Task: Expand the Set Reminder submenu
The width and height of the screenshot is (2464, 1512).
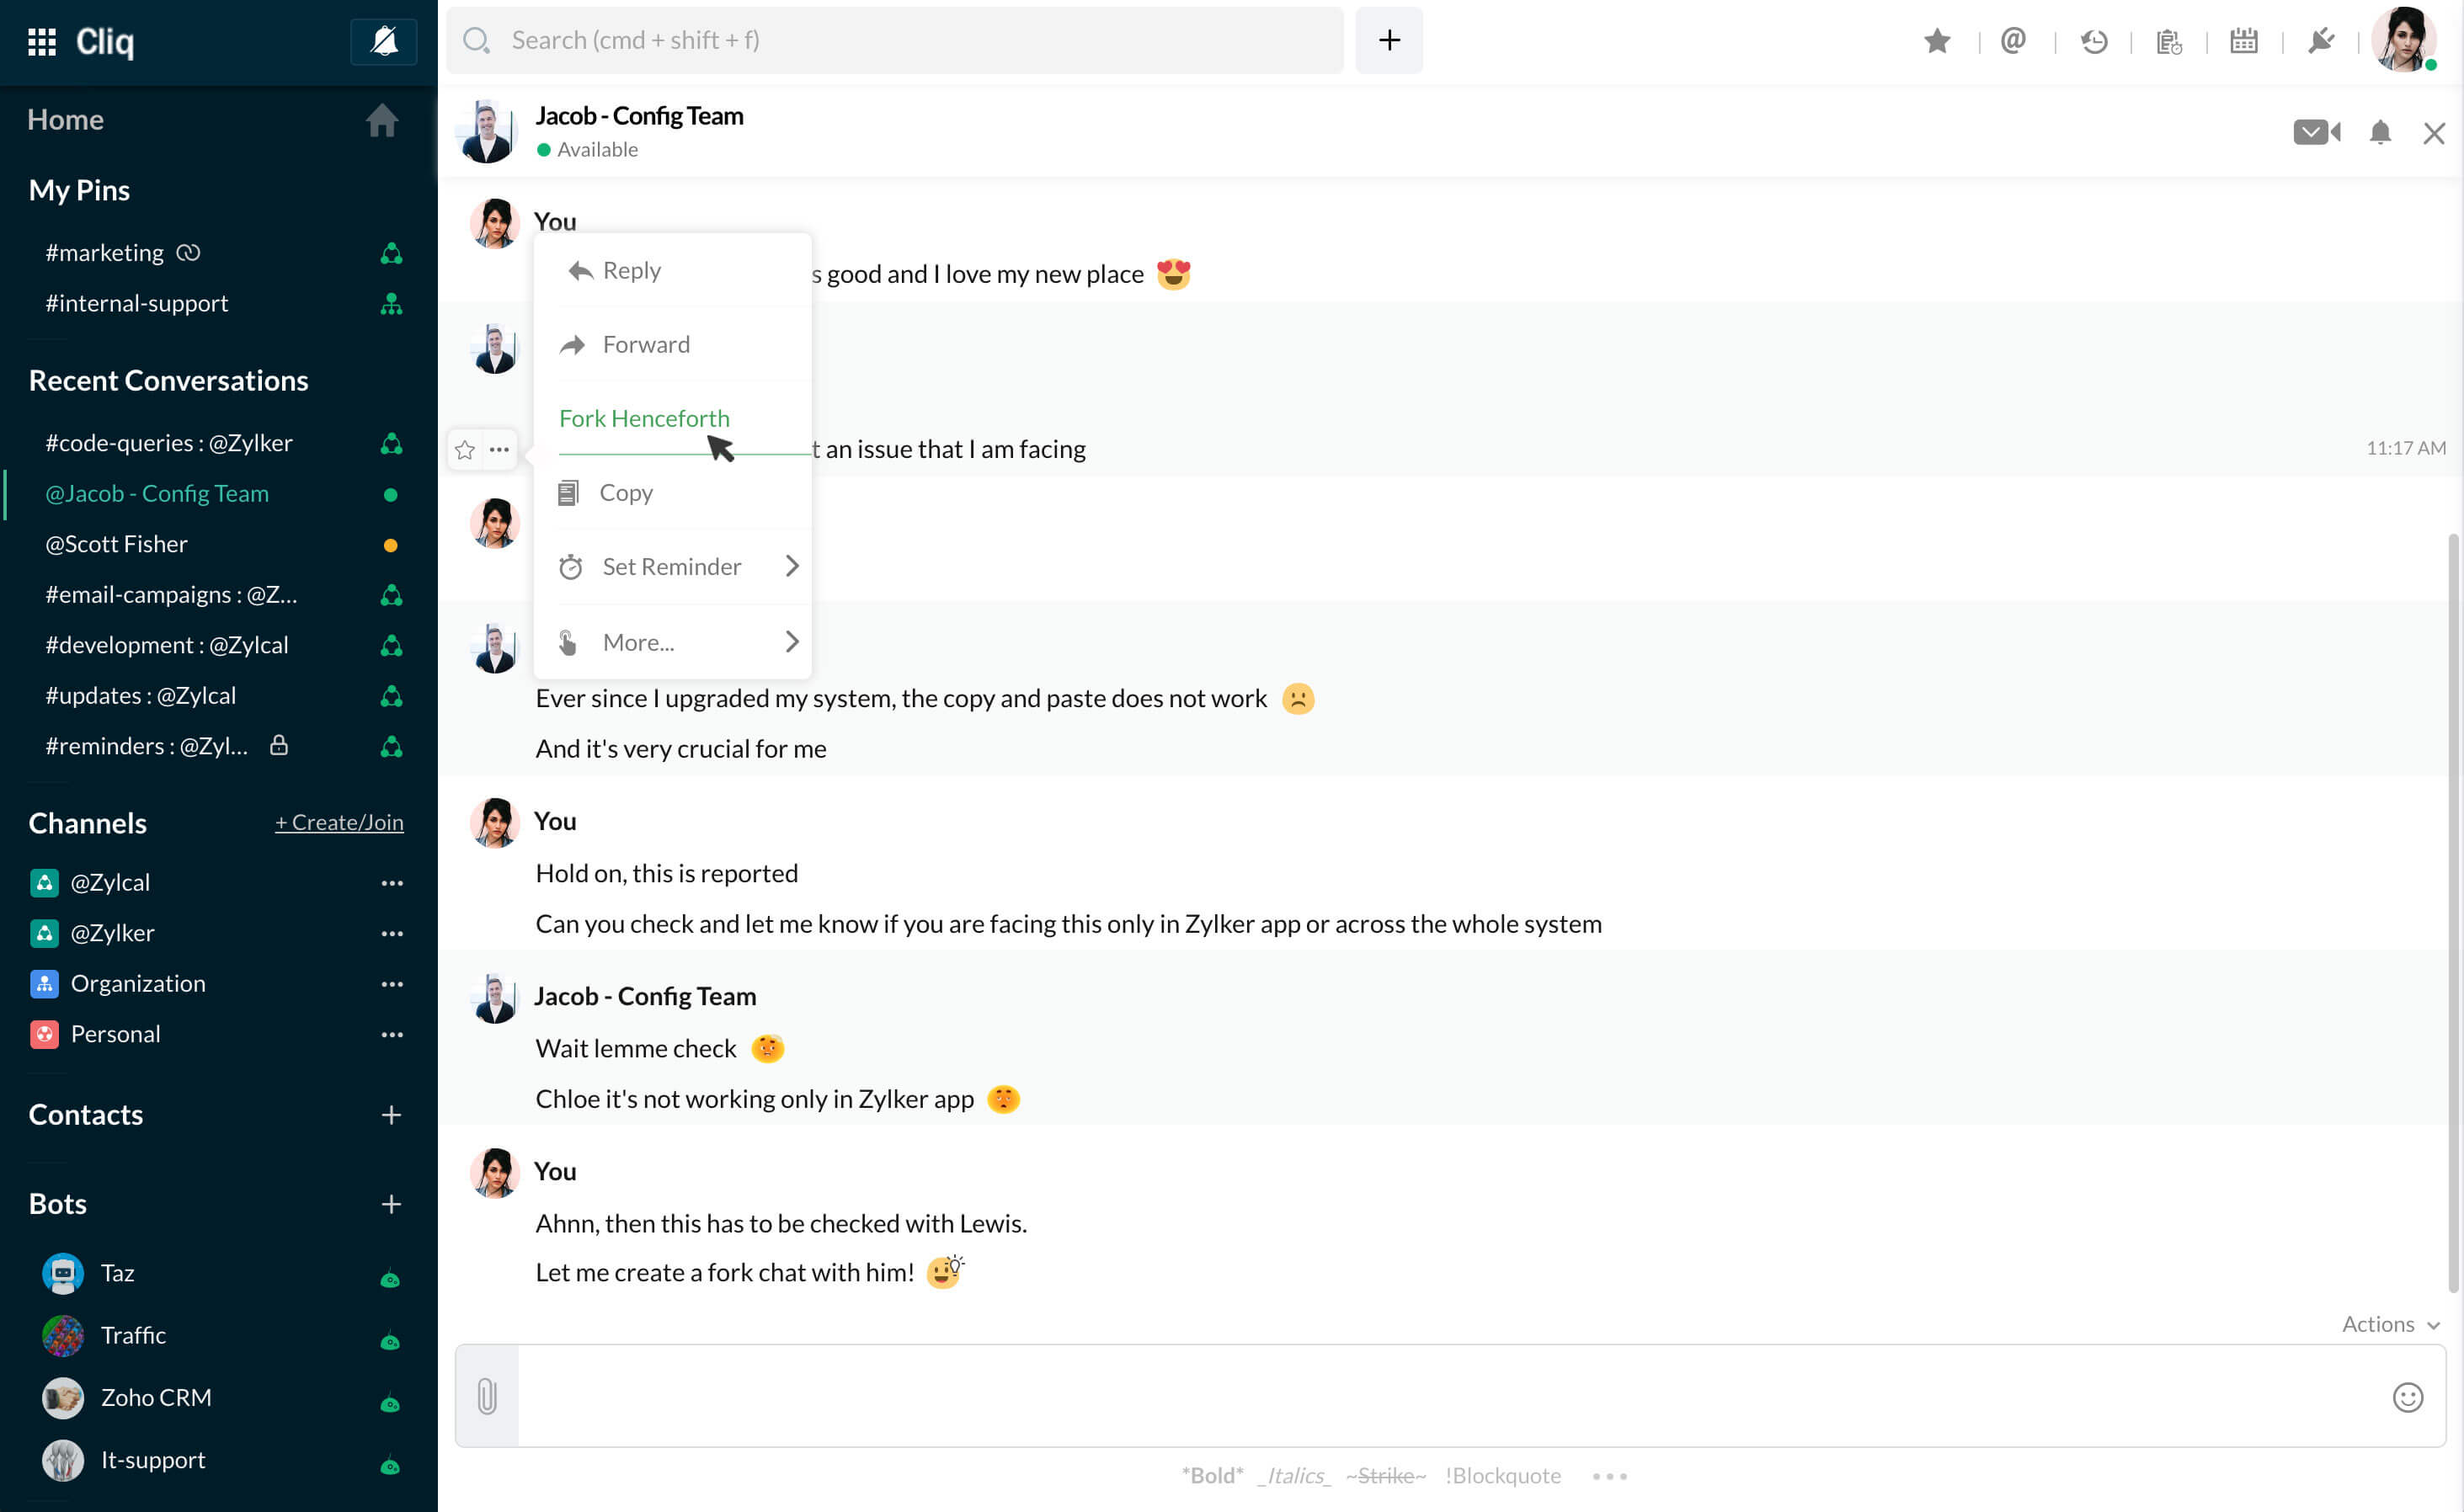Action: [673, 566]
